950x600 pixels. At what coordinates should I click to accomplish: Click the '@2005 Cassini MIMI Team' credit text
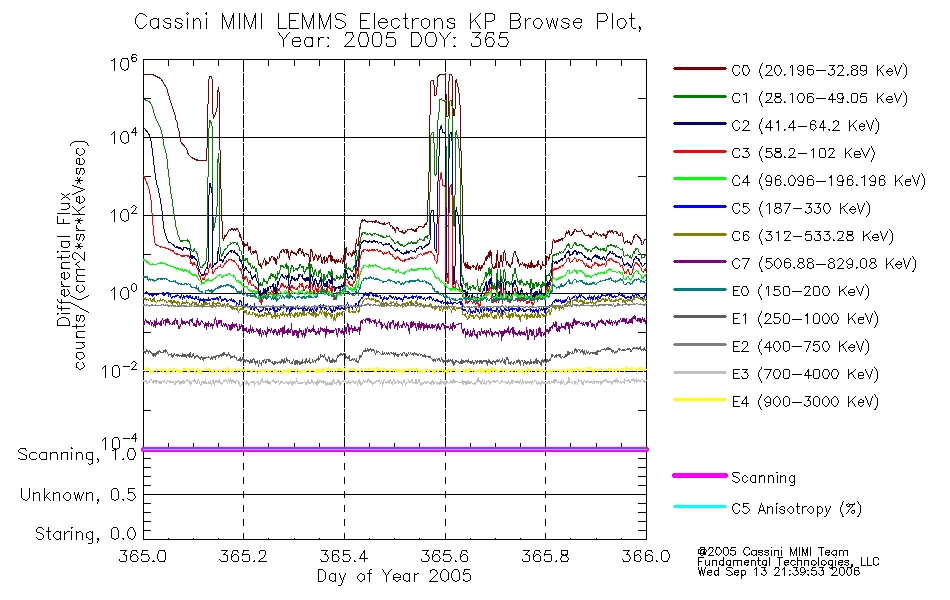[773, 552]
